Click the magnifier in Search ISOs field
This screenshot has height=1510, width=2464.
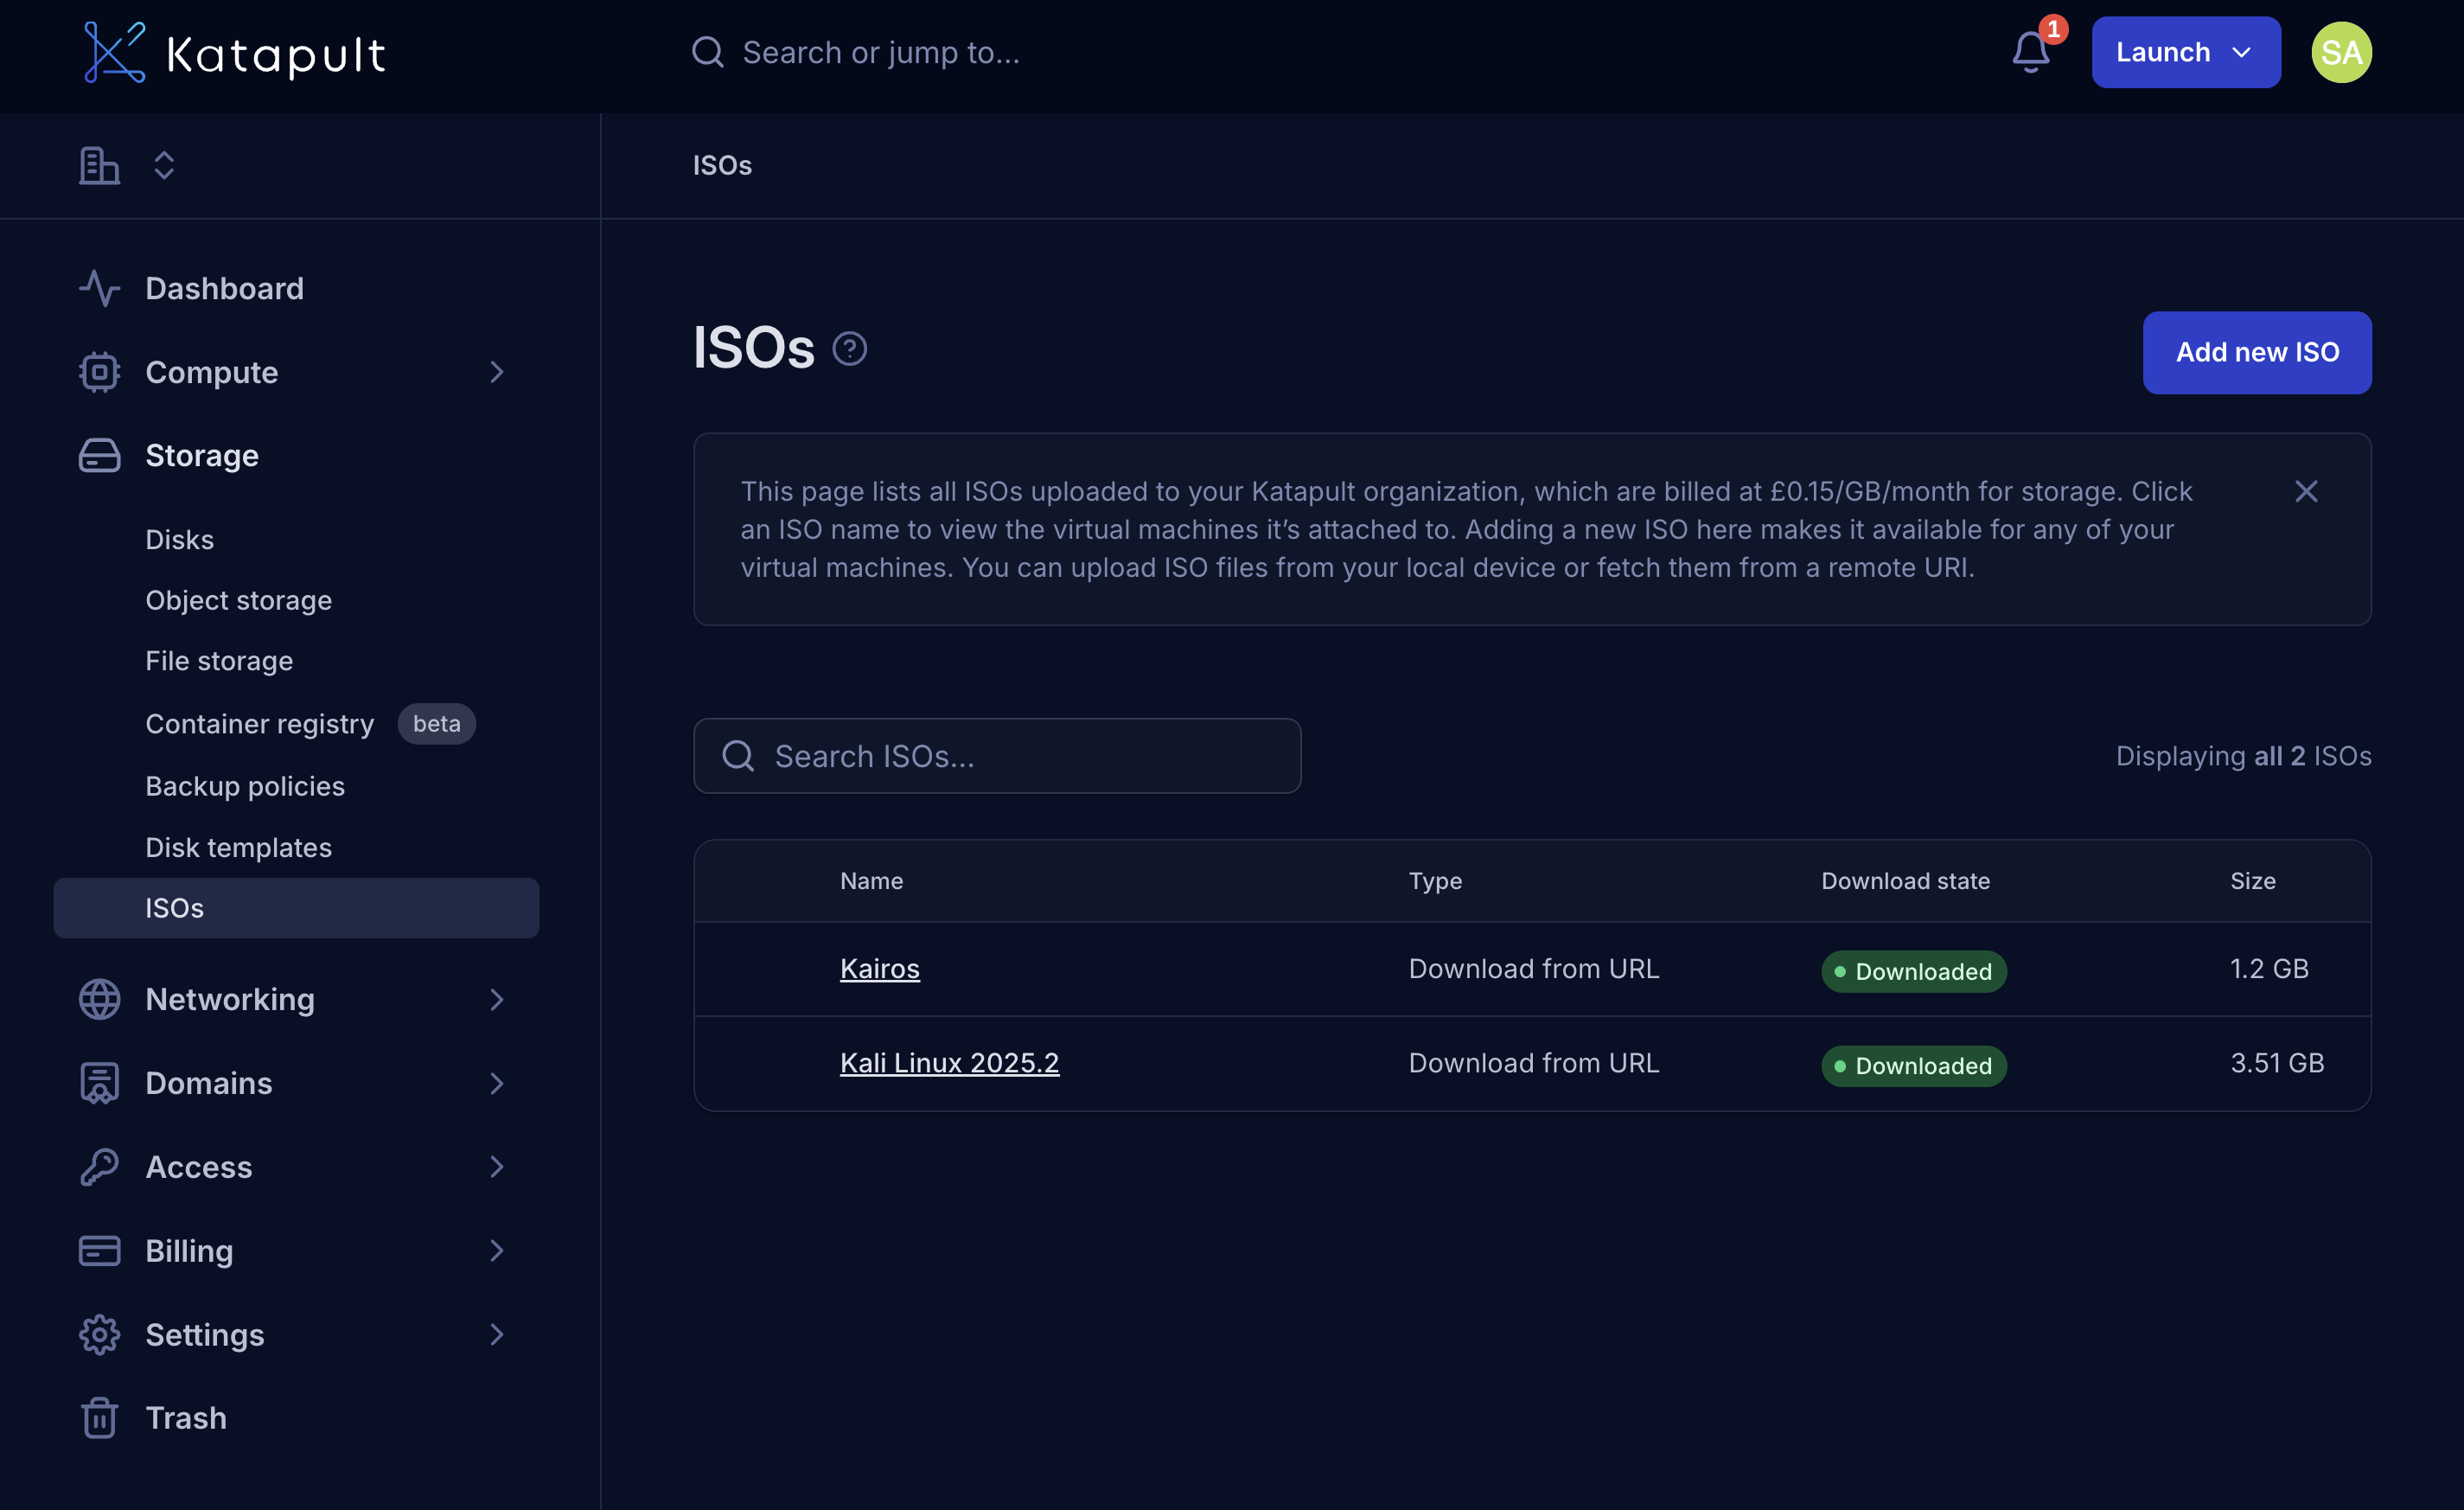738,756
